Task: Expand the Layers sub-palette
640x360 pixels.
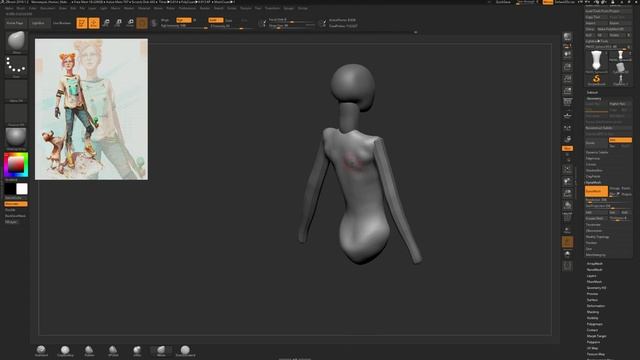Action: coord(591,276)
